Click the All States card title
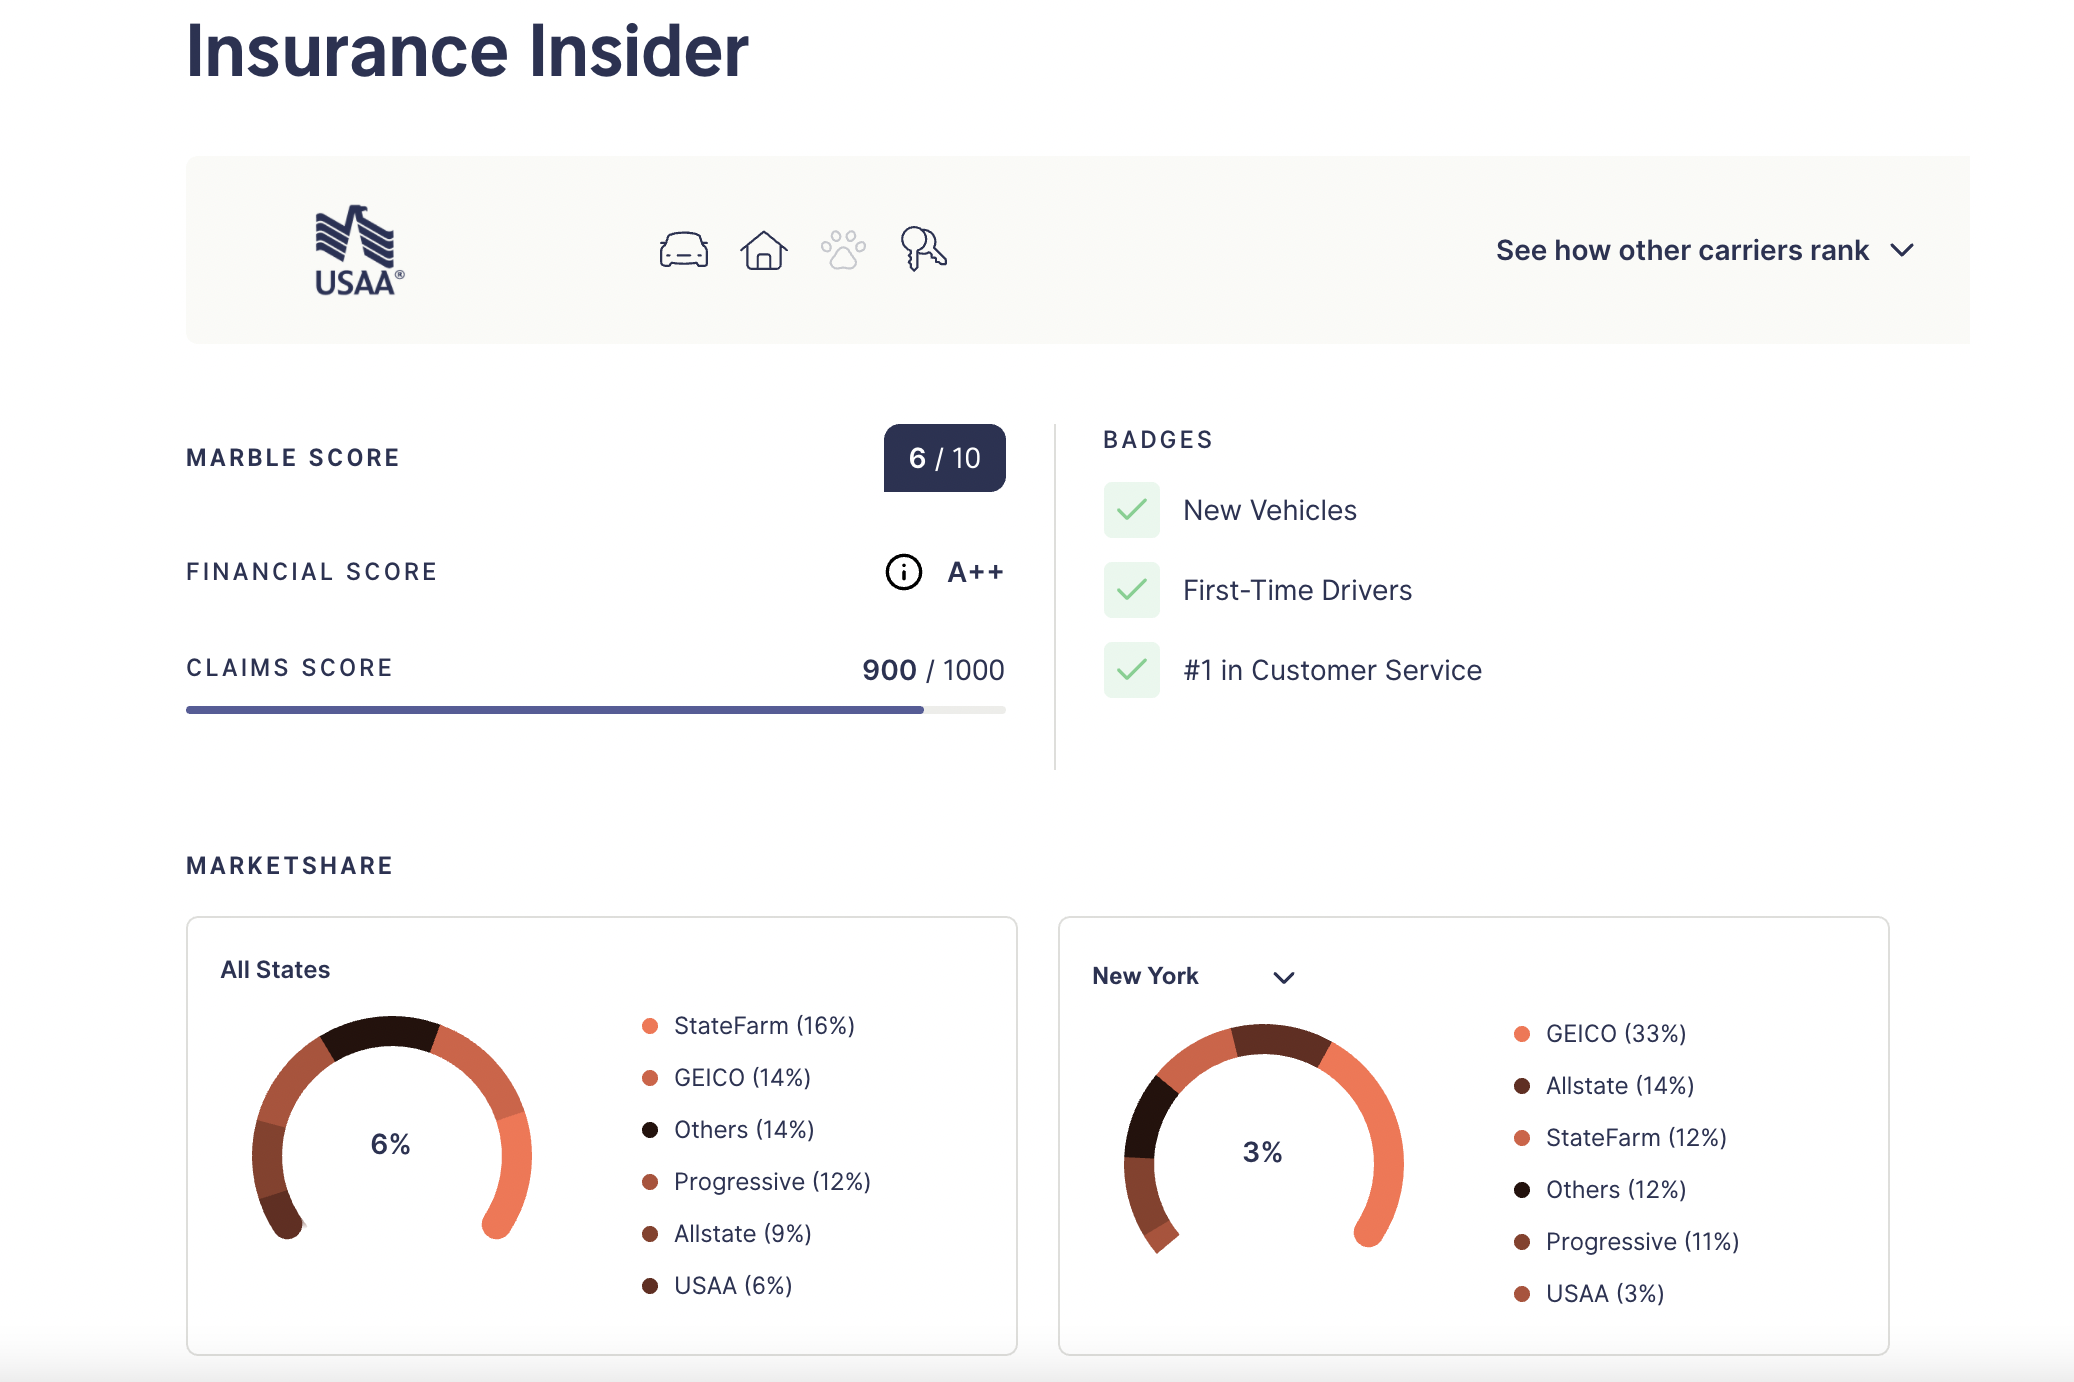 click(x=275, y=970)
